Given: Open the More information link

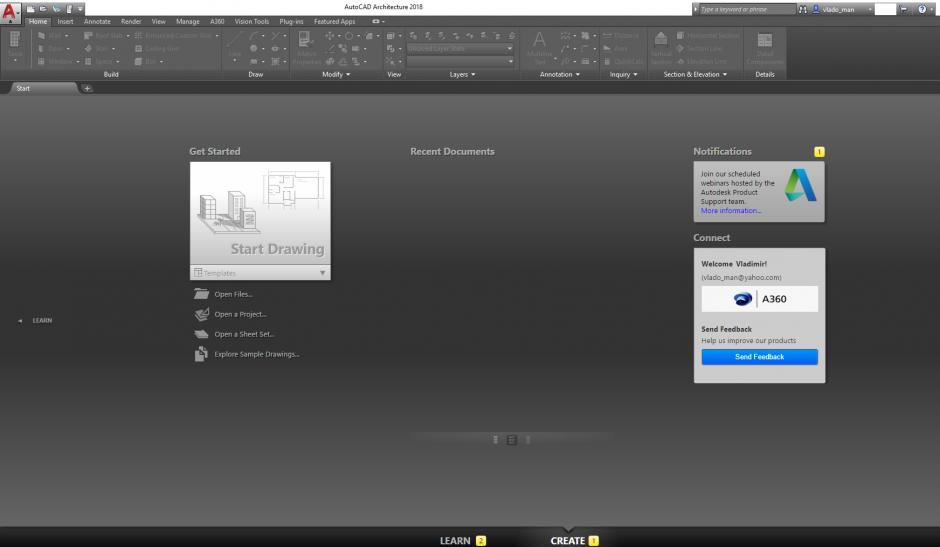Looking at the screenshot, I should (731, 211).
